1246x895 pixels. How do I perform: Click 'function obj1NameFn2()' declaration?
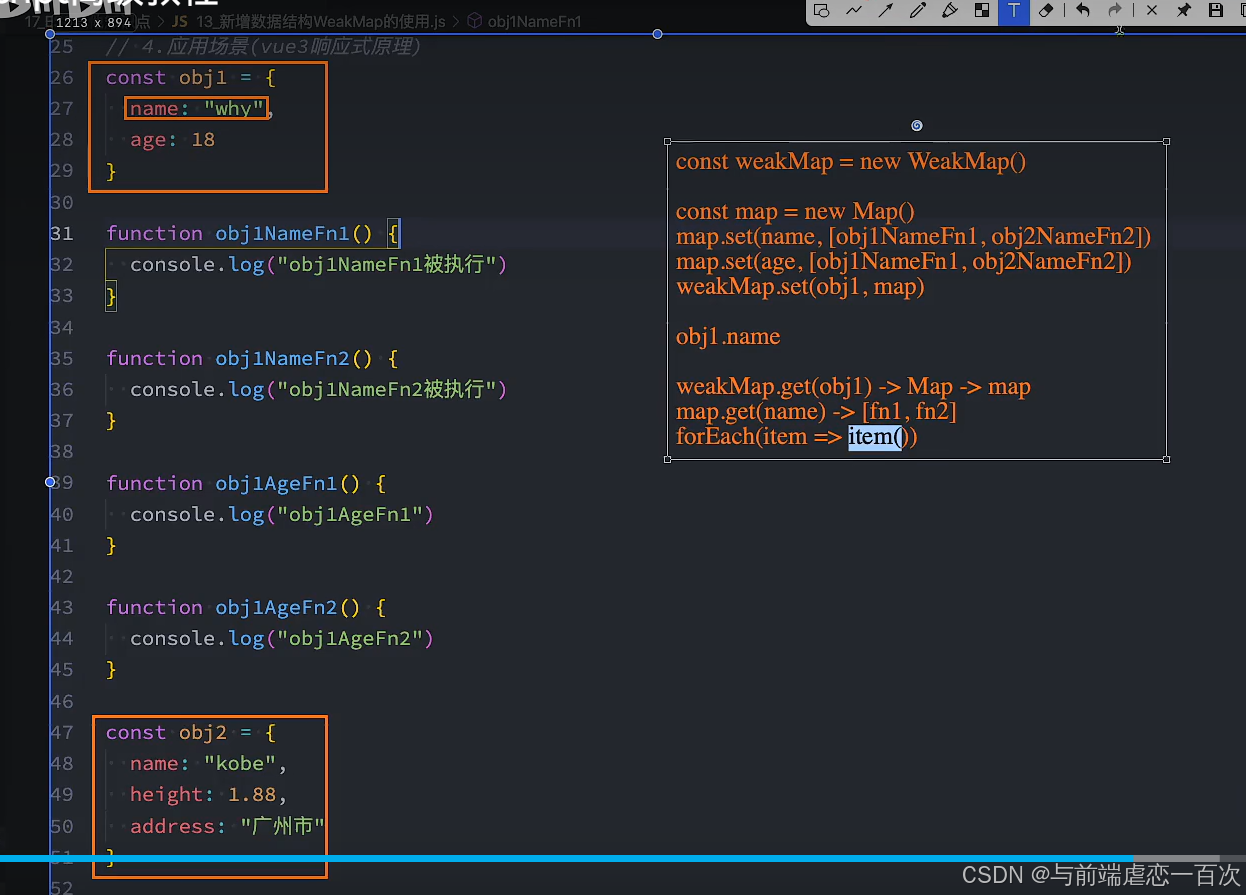point(253,358)
